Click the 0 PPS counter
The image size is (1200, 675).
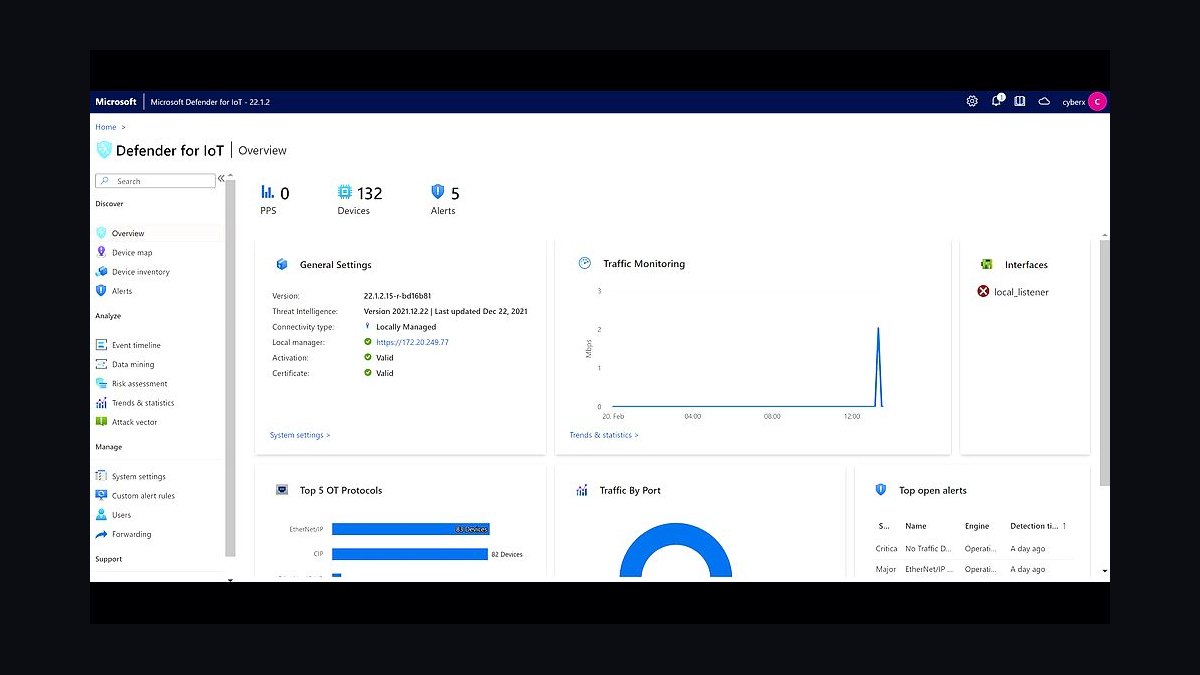275,199
